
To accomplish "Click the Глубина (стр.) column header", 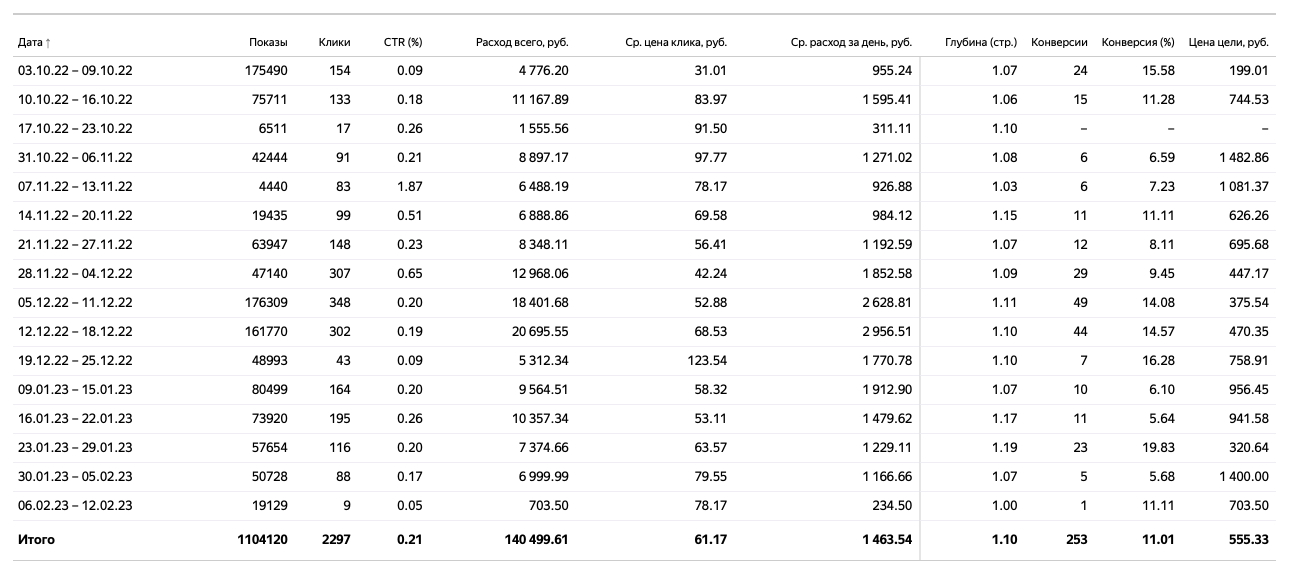I will (980, 42).
